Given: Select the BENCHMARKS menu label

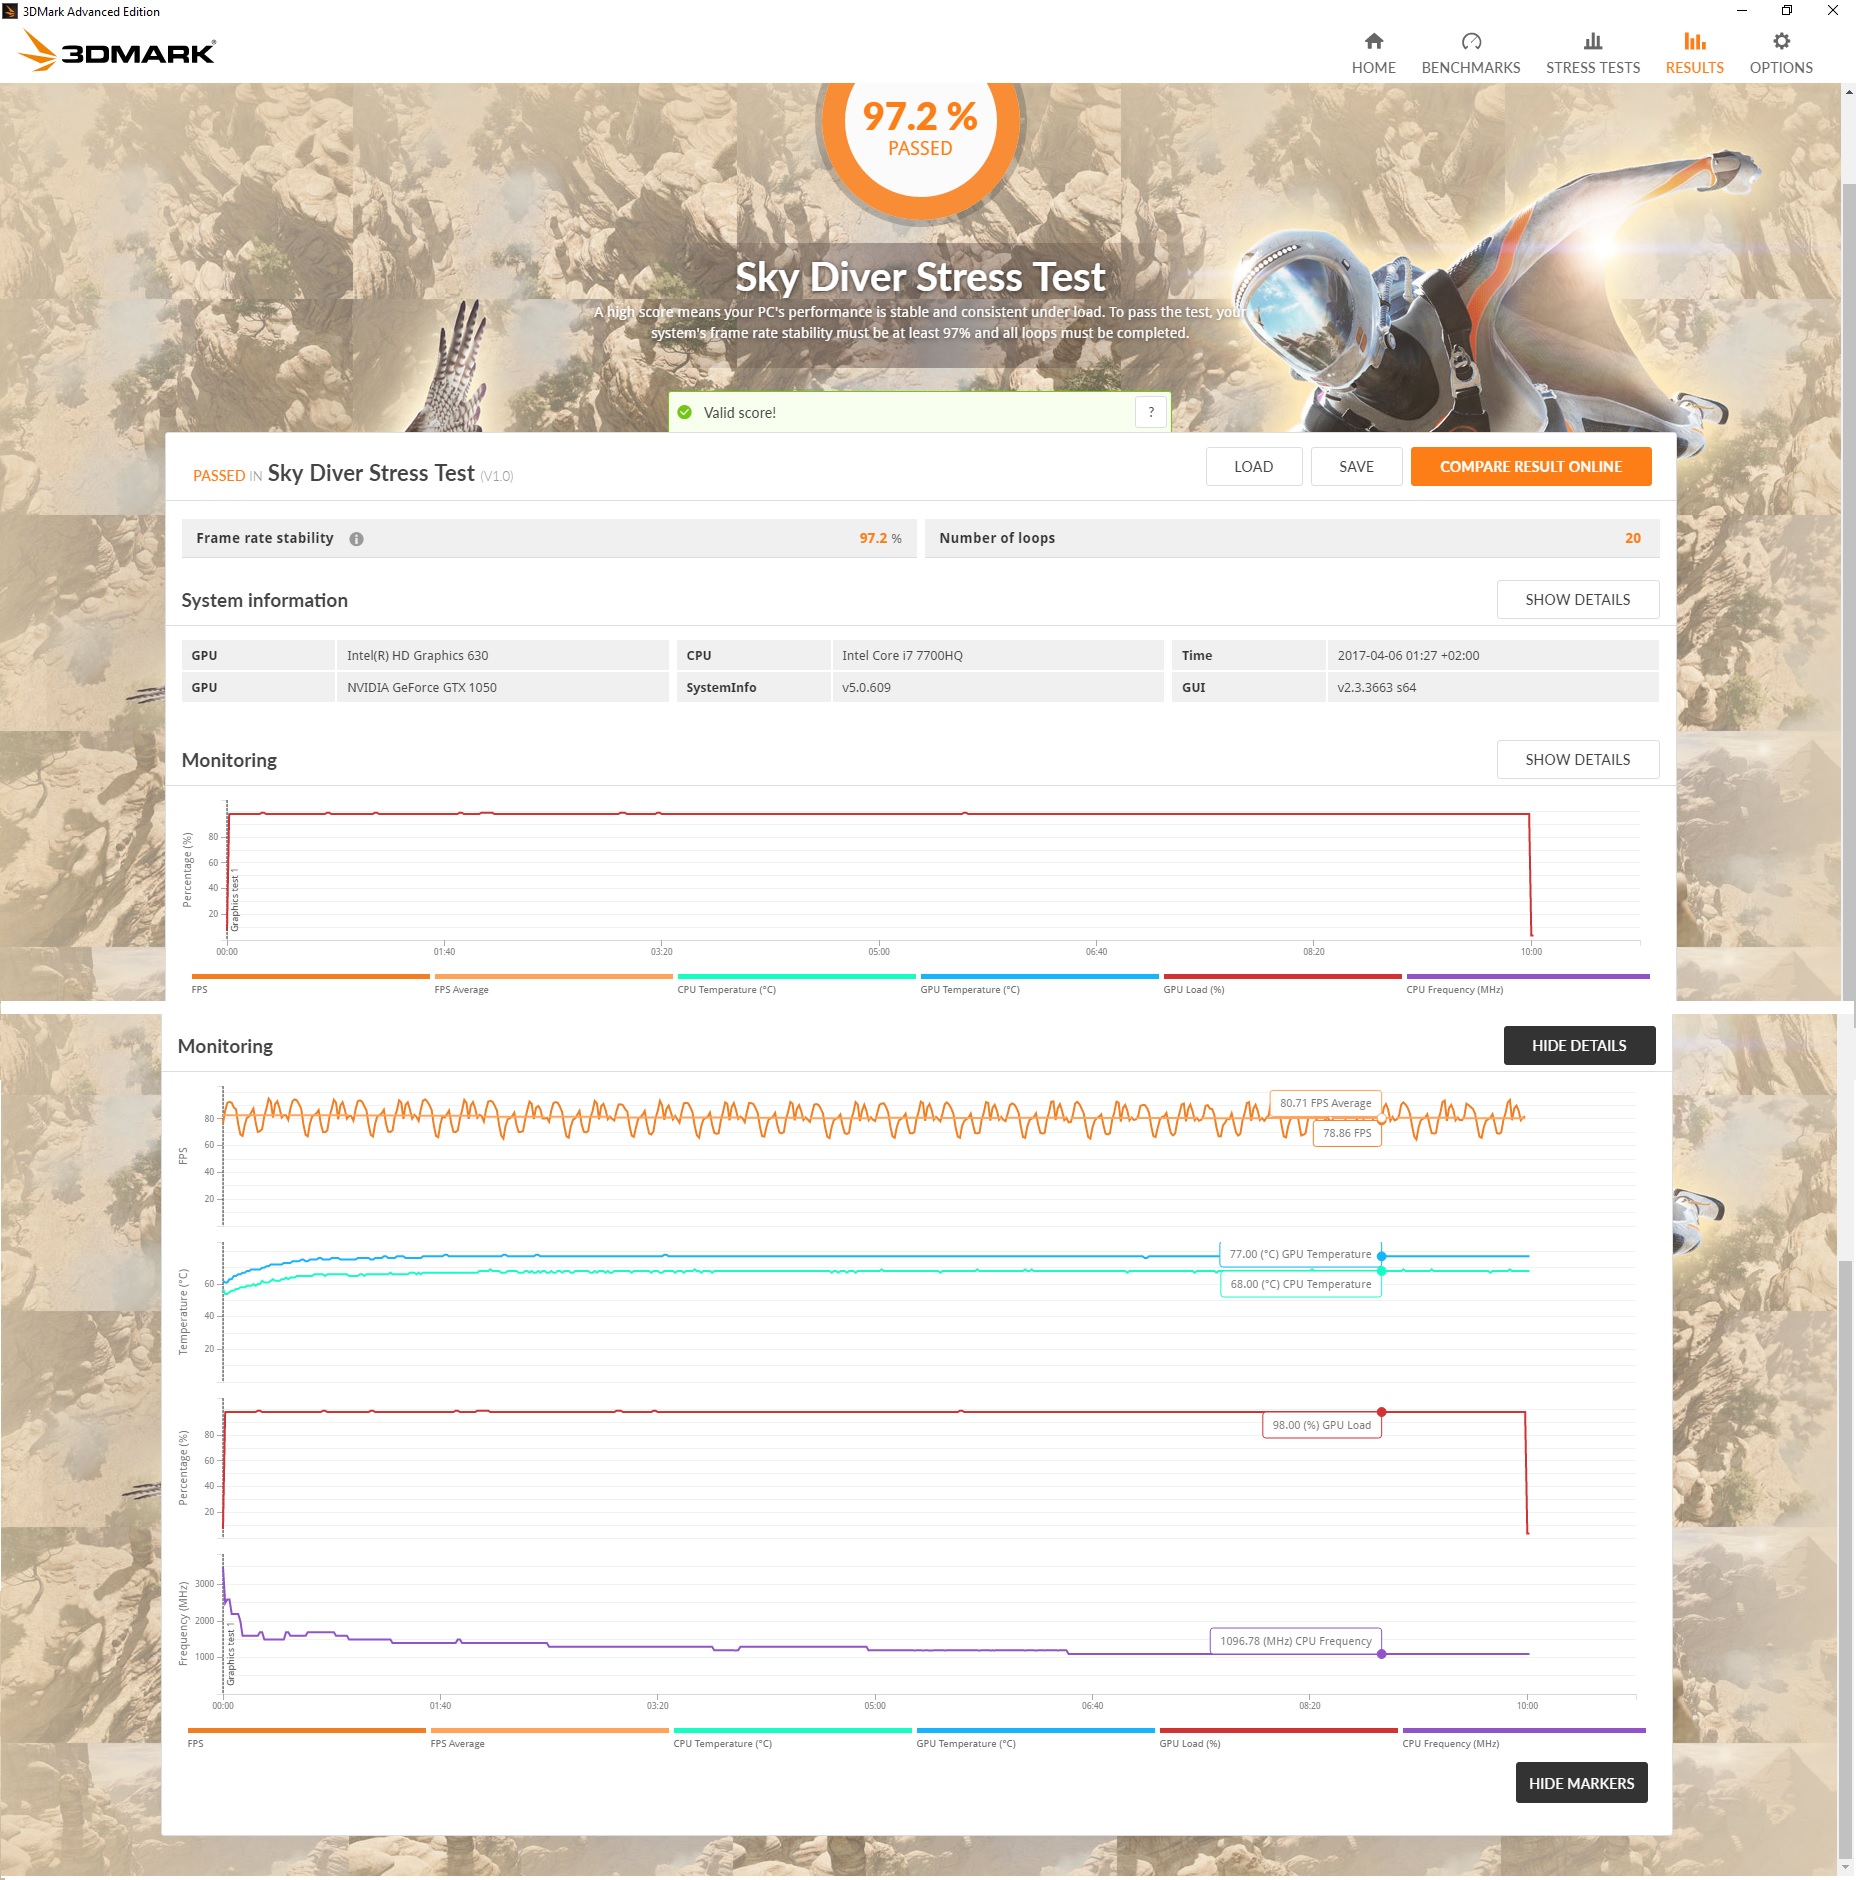Looking at the screenshot, I should tap(1470, 68).
